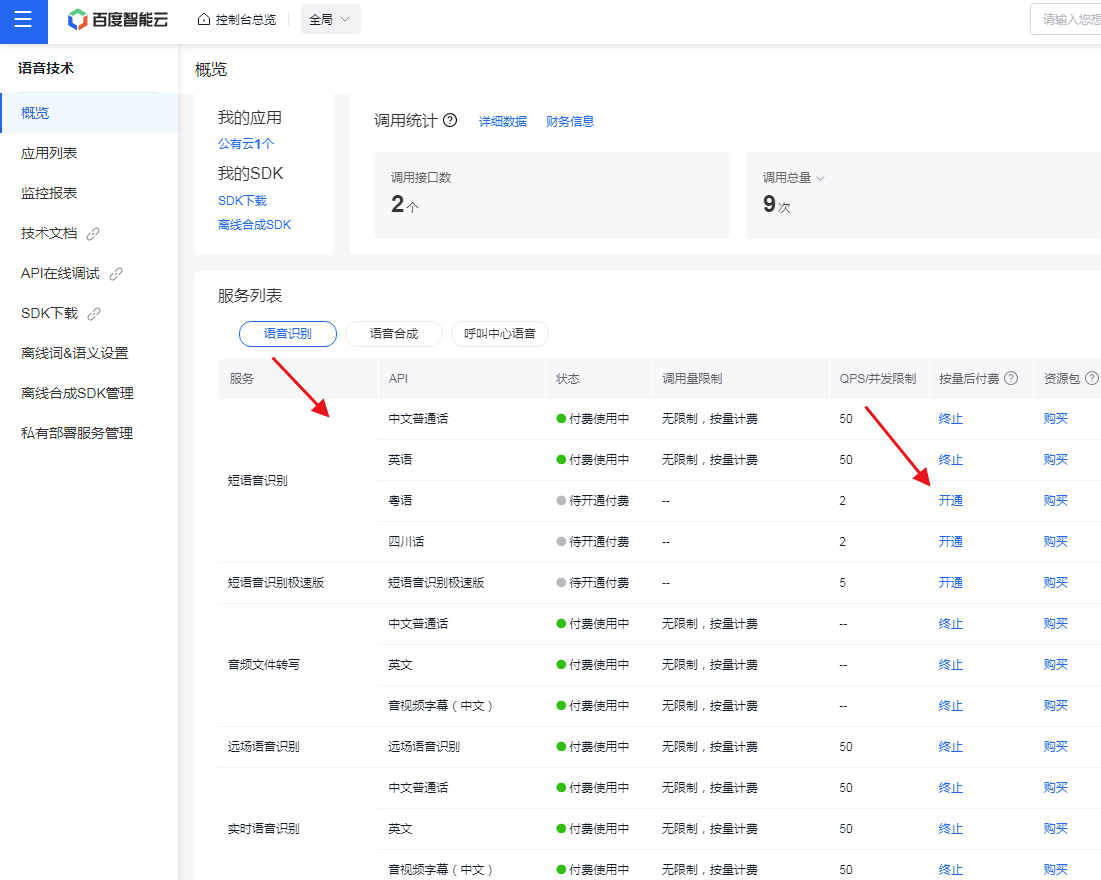The width and height of the screenshot is (1101, 880).
Task: Click 待开通付费 status in 粤语 row
Action: pos(593,501)
